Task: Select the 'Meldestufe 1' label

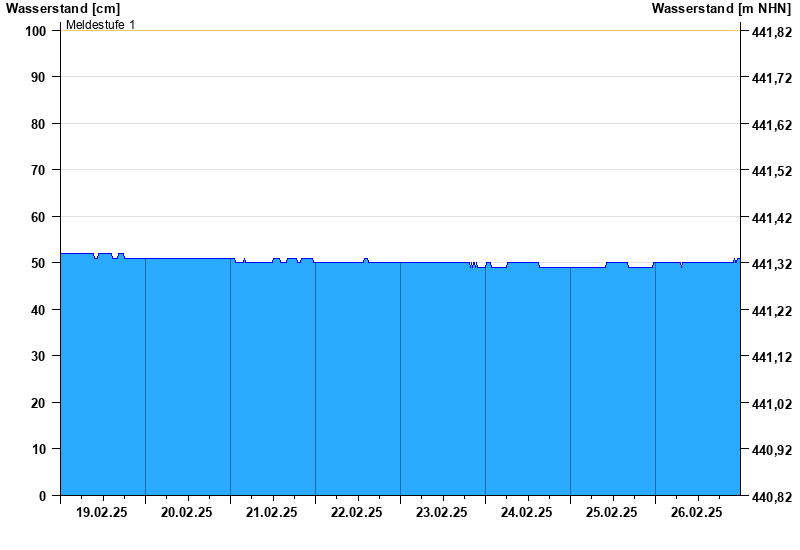Action: [x=101, y=24]
